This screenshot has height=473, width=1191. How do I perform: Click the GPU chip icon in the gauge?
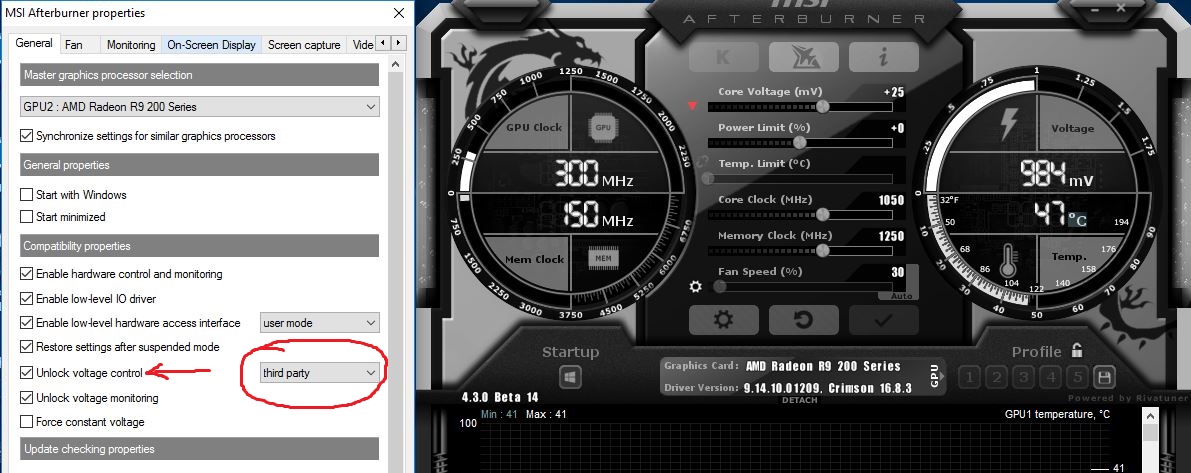(x=603, y=128)
